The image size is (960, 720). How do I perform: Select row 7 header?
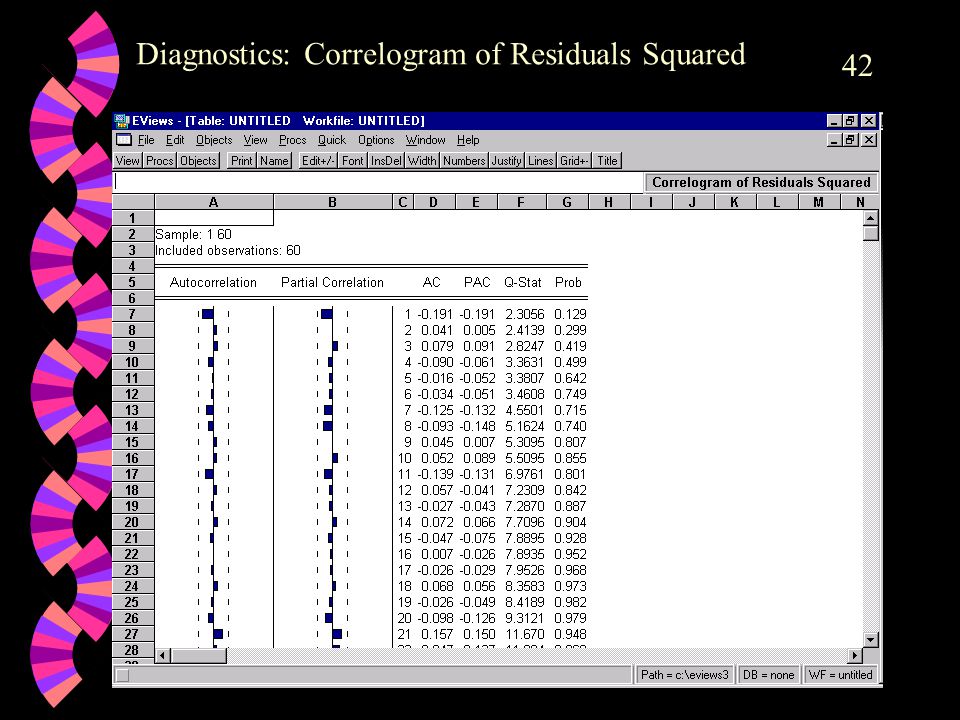click(133, 314)
